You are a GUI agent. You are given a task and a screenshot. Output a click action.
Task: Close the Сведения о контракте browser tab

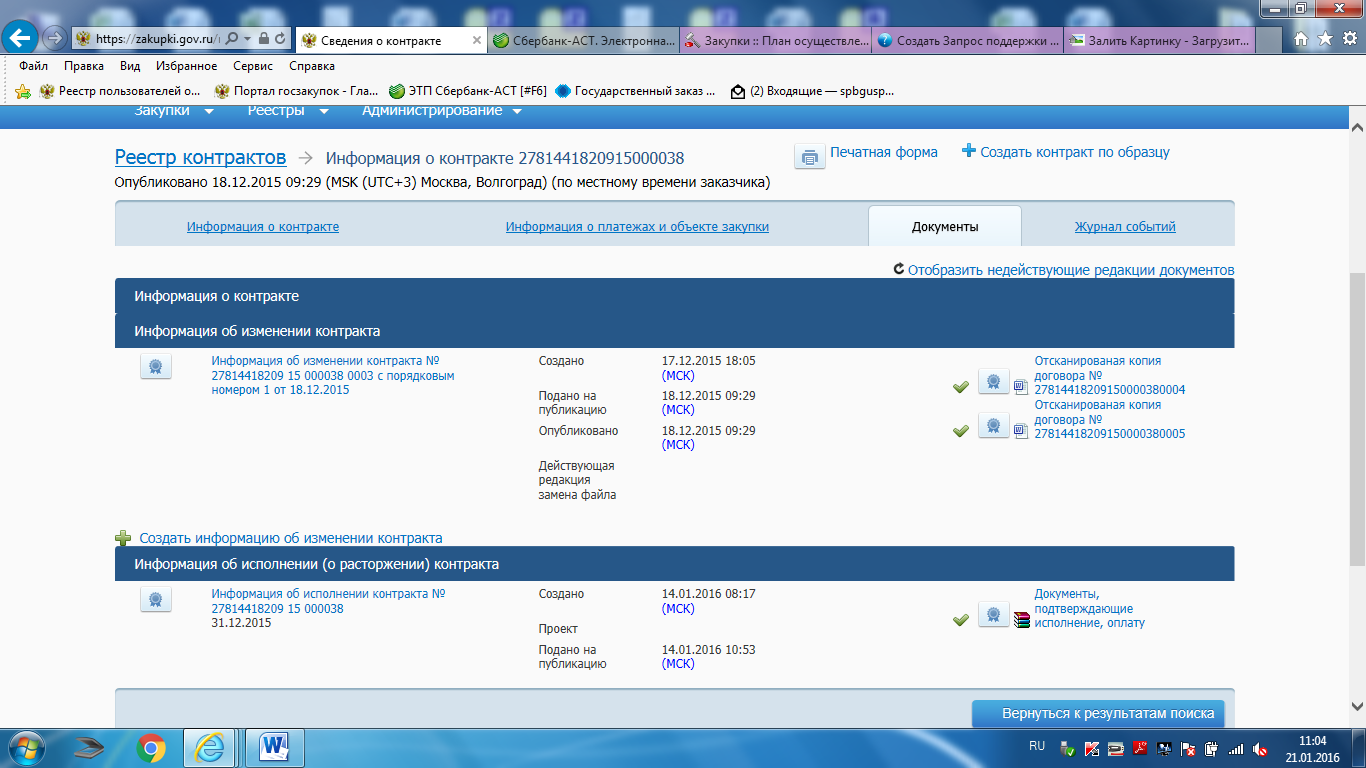click(476, 40)
